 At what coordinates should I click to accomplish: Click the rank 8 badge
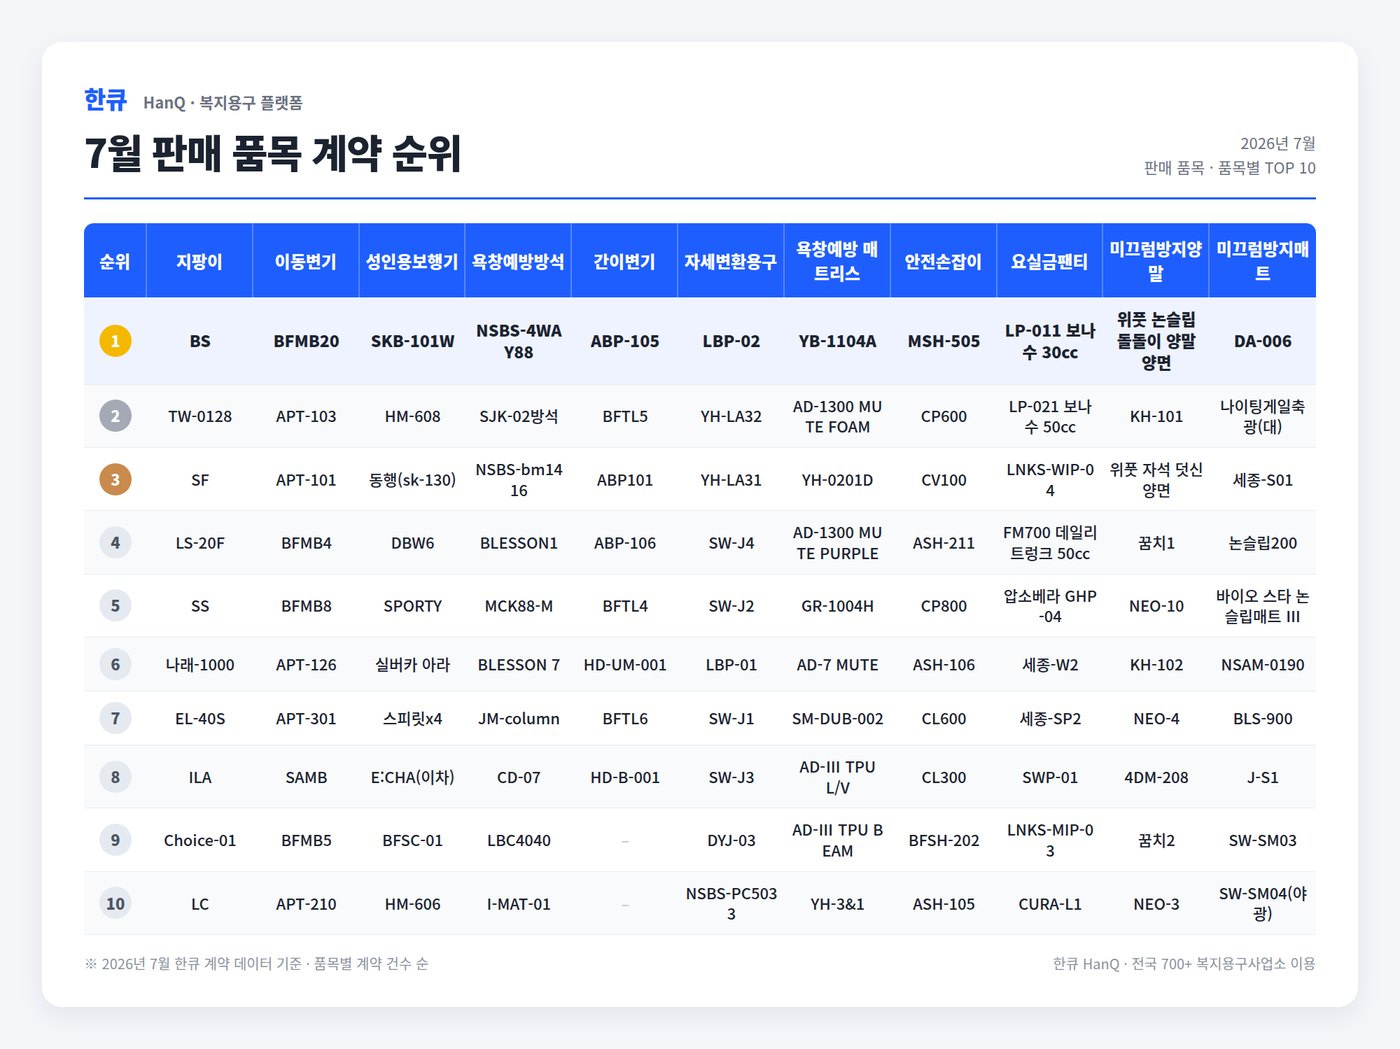coord(115,777)
